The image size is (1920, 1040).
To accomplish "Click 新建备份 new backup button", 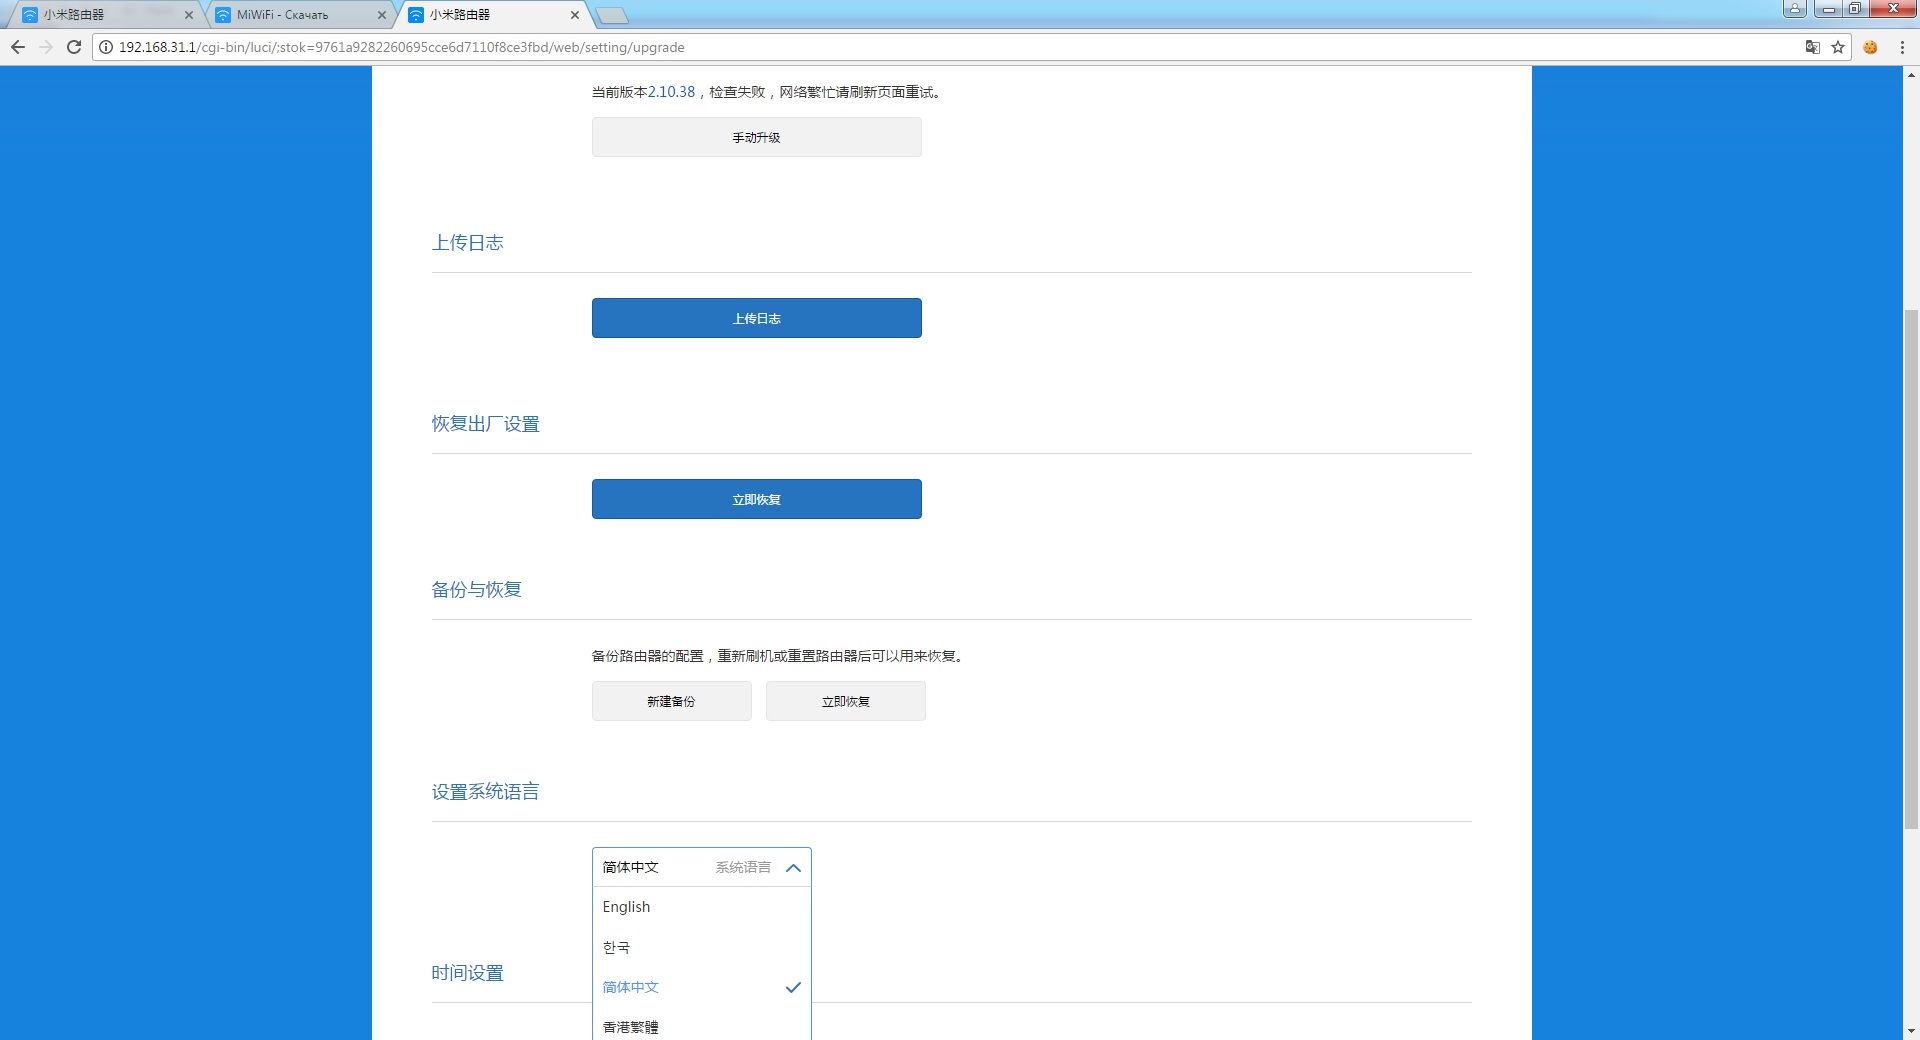I will [x=671, y=701].
